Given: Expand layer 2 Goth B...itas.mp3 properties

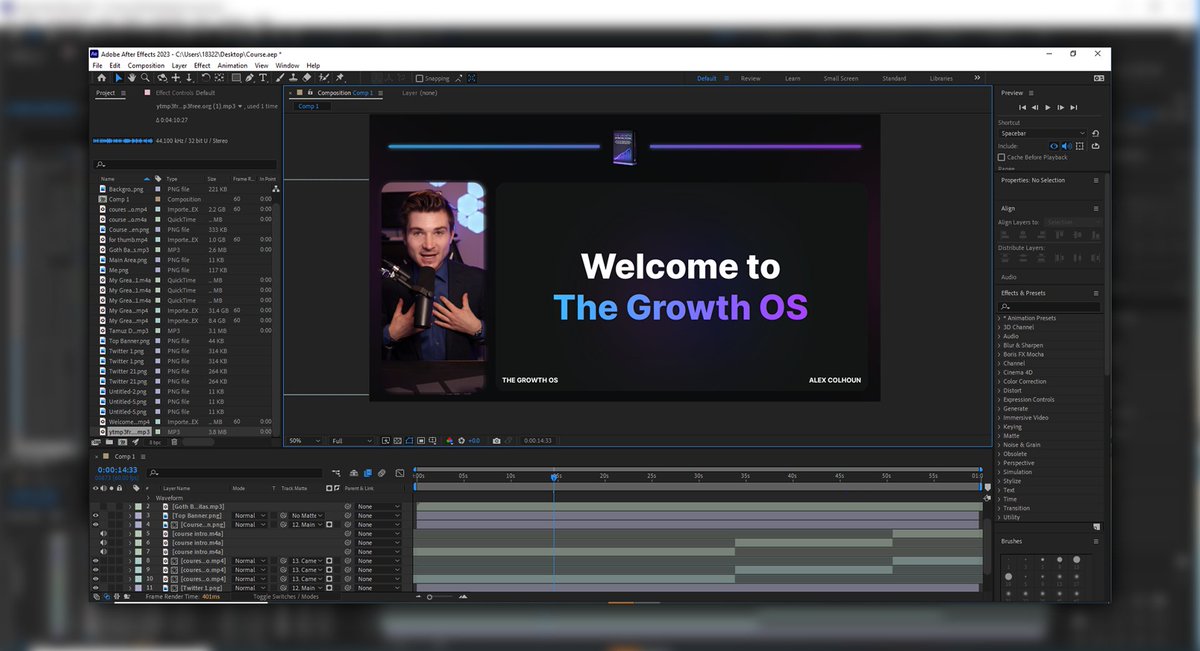Looking at the screenshot, I should (x=130, y=507).
